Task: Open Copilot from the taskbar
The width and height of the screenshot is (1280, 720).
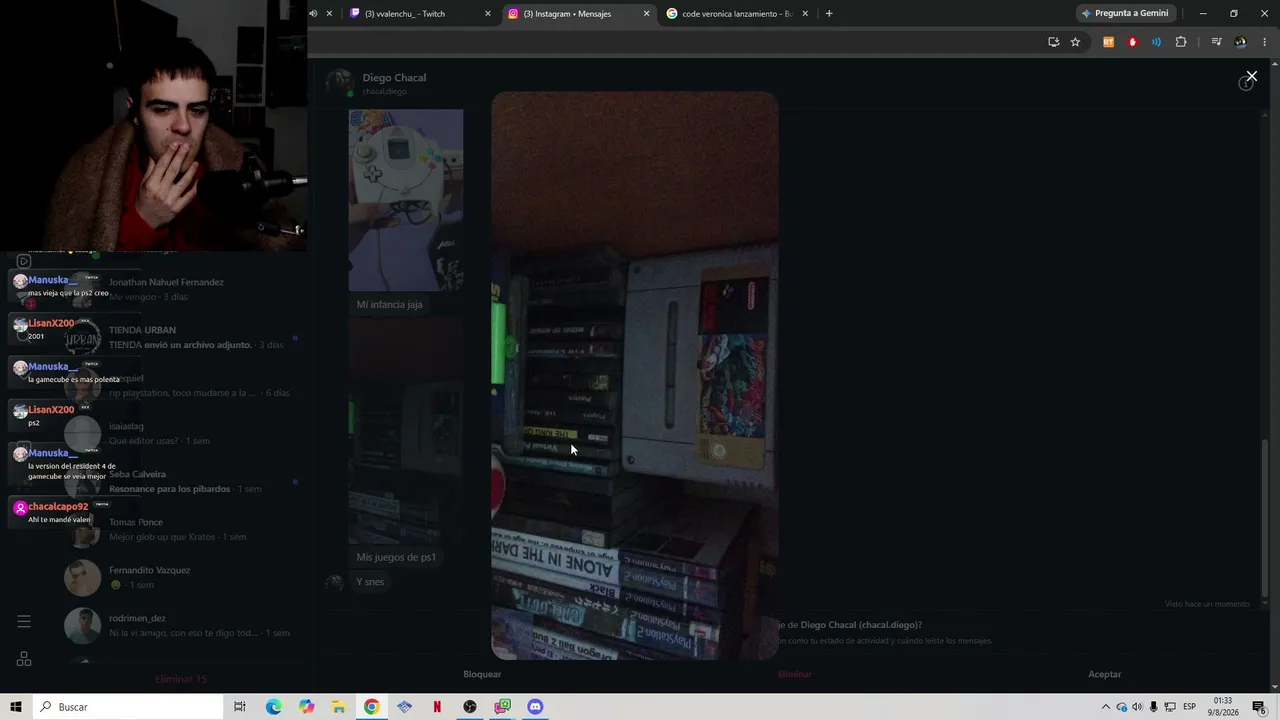Action: [306, 707]
